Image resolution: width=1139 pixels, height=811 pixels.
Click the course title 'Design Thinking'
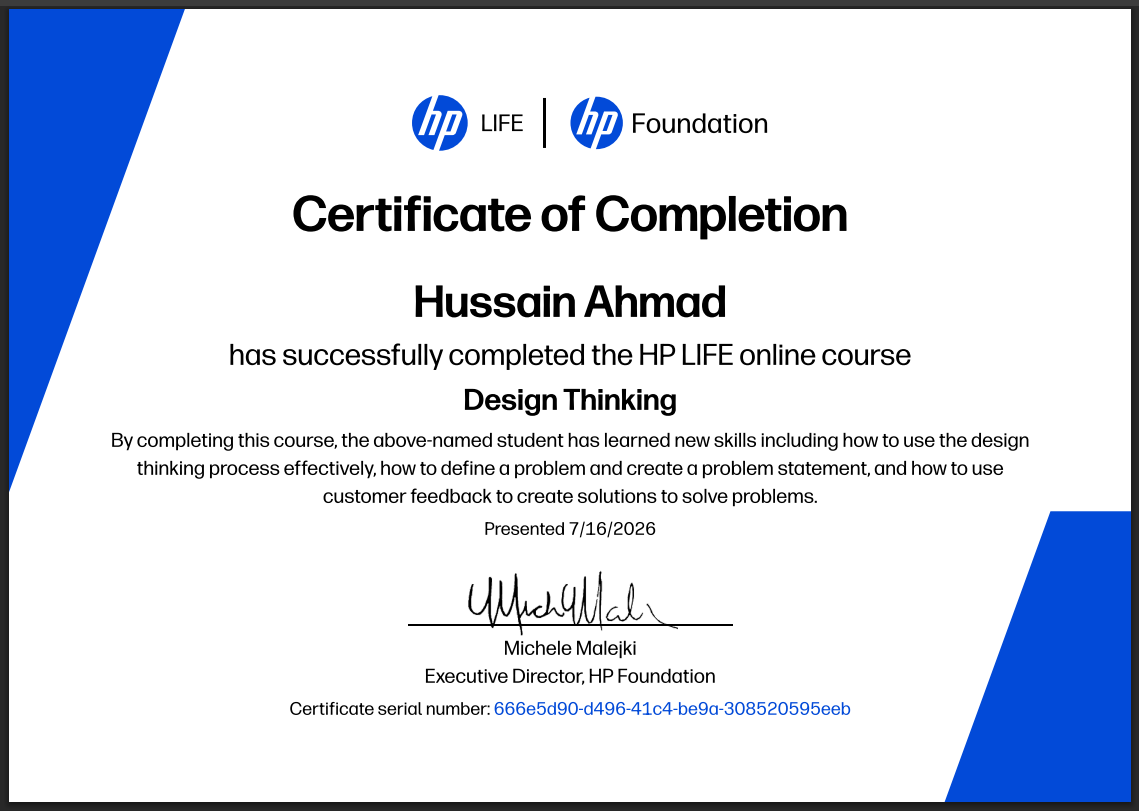click(570, 400)
